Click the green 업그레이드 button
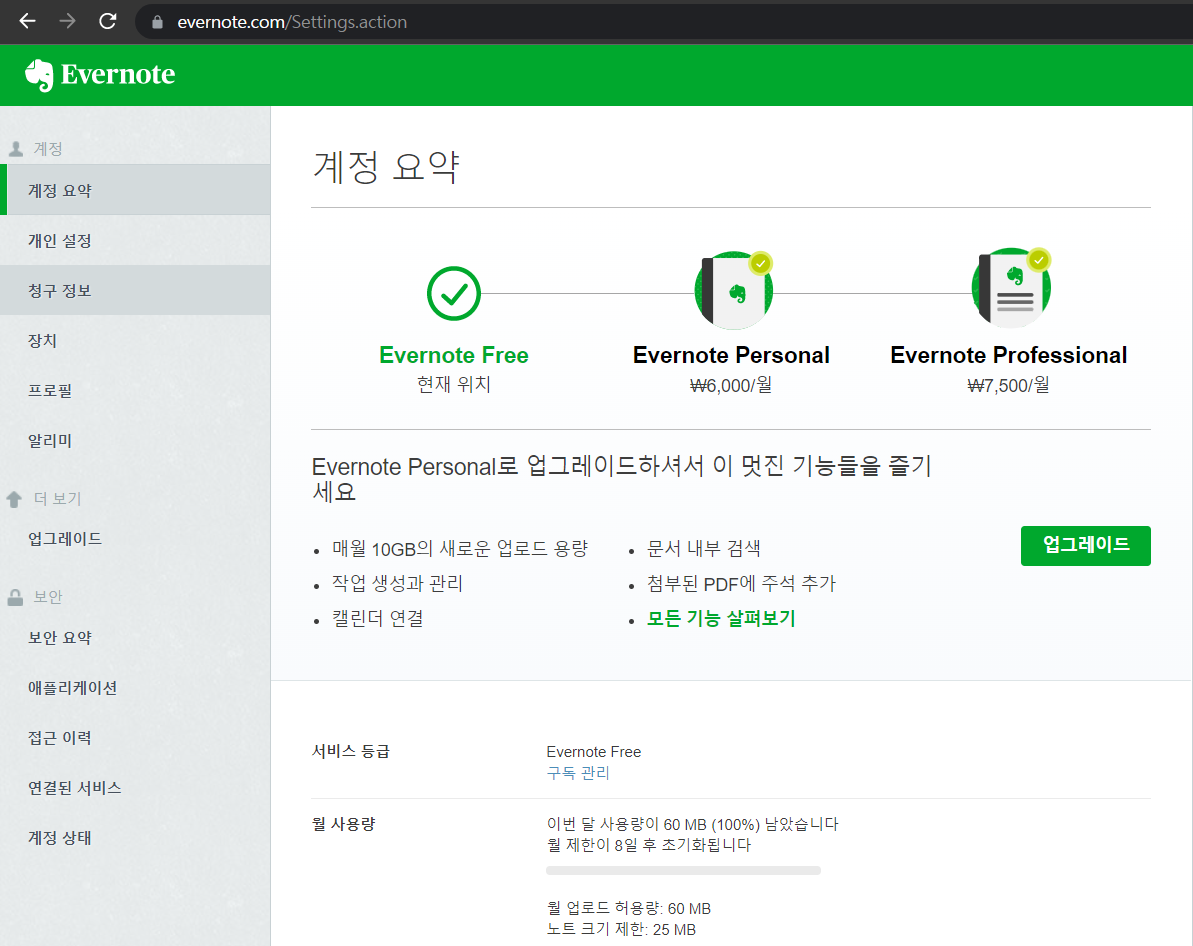 point(1085,546)
